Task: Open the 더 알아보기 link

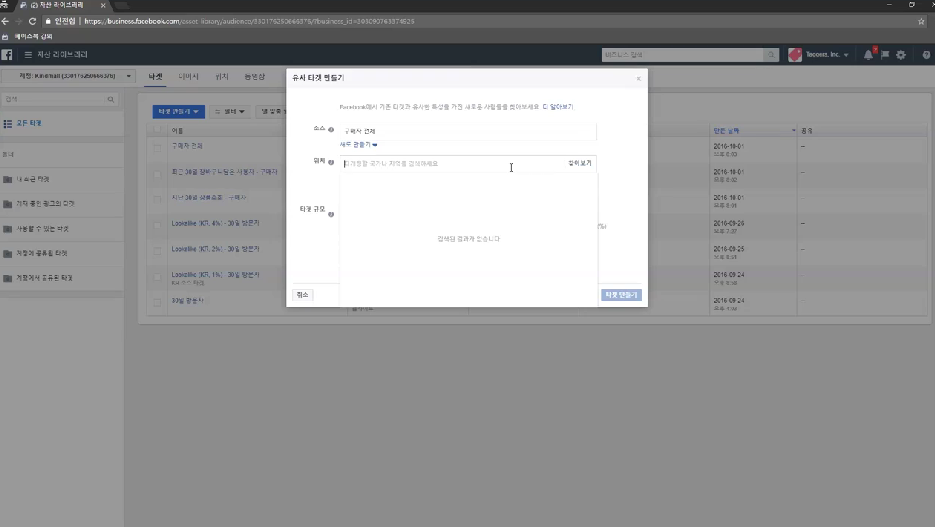Action: [x=558, y=107]
